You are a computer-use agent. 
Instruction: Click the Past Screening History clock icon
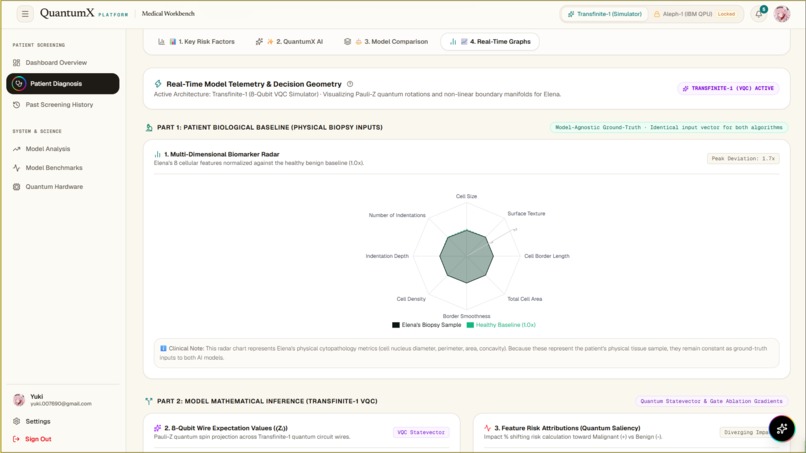pos(16,105)
